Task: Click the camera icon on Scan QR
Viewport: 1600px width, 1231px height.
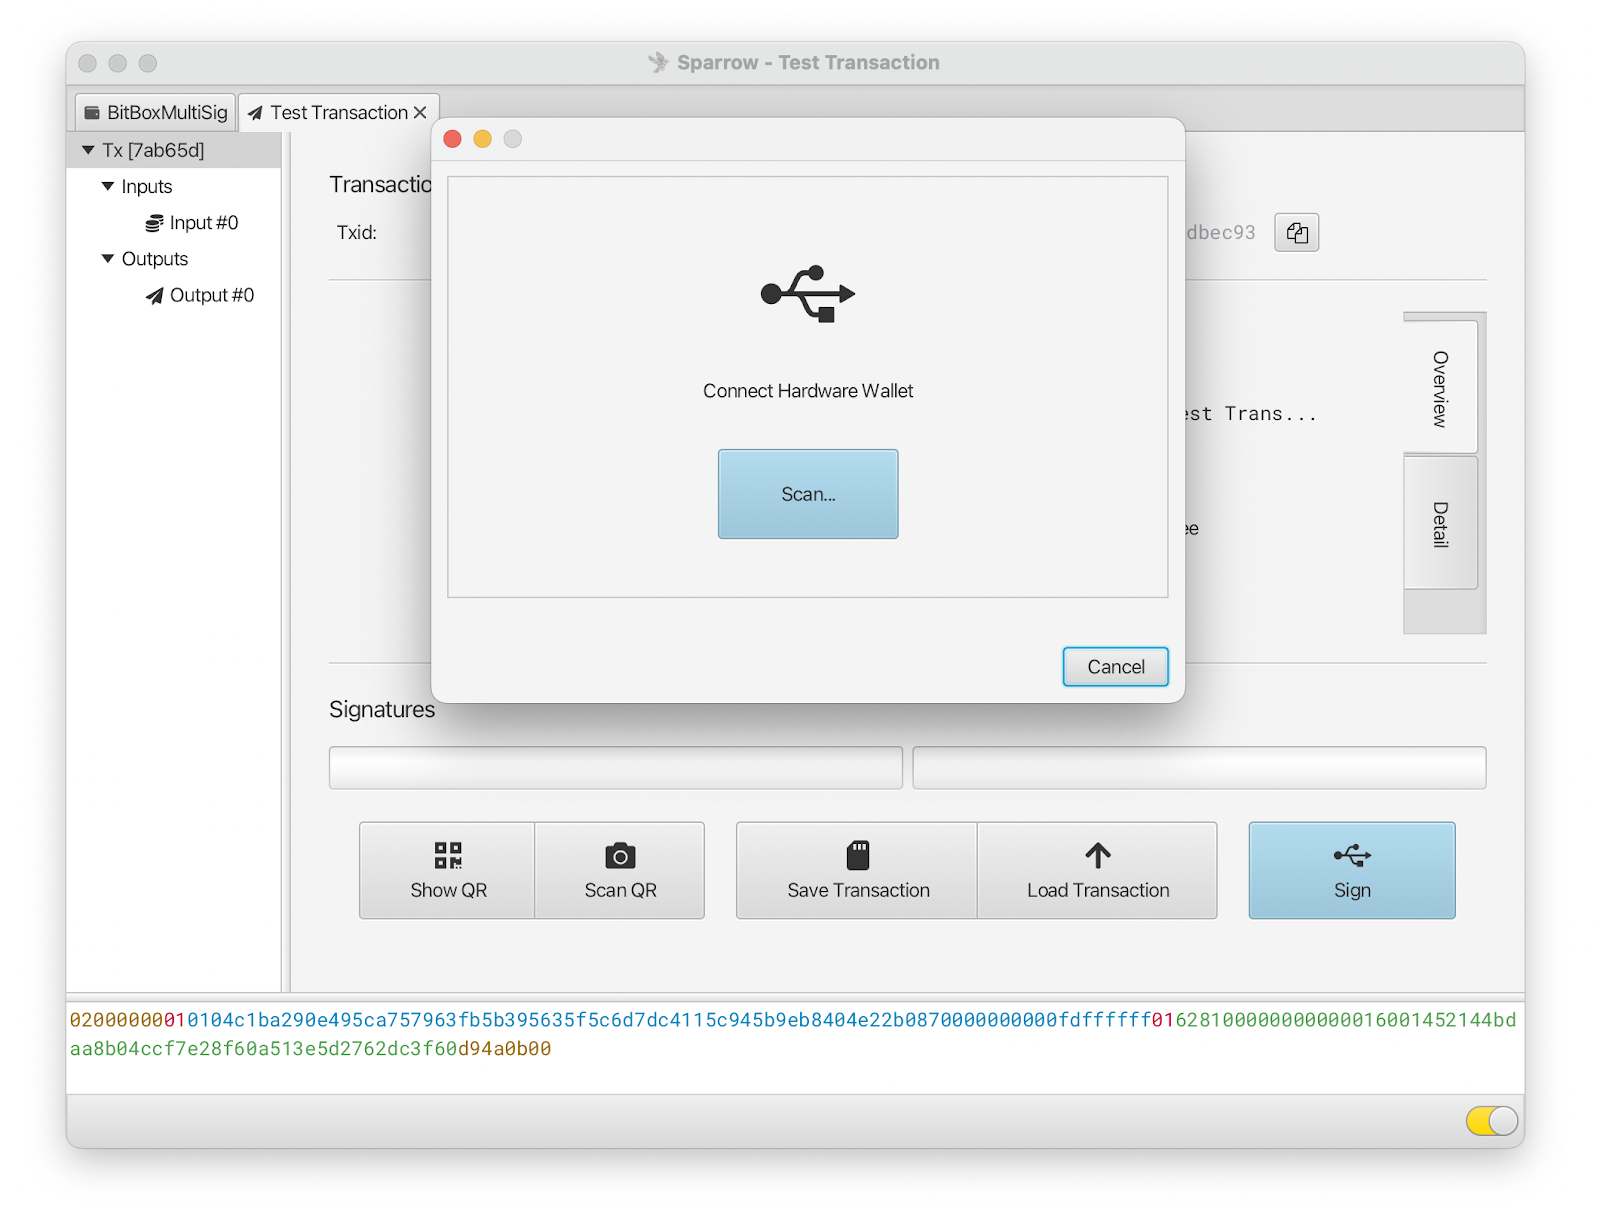Action: pos(620,856)
